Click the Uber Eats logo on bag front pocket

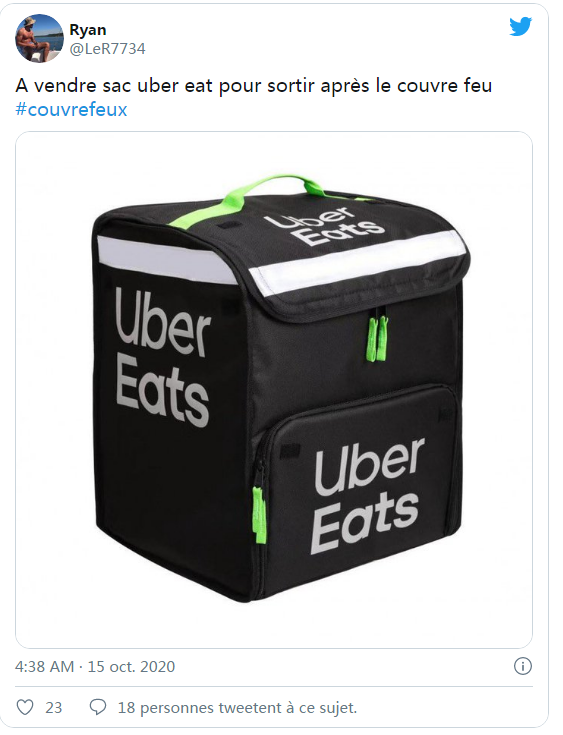367,496
